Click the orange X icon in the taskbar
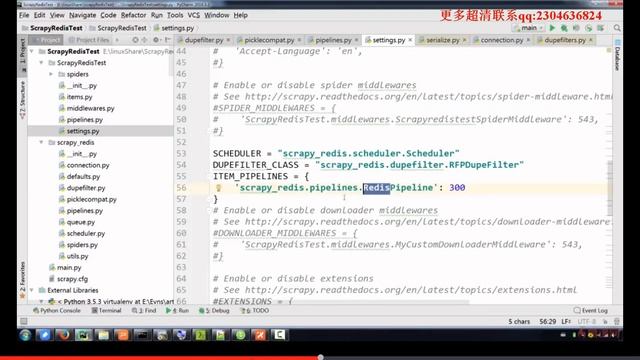This screenshot has height=360, width=640. pos(260,335)
